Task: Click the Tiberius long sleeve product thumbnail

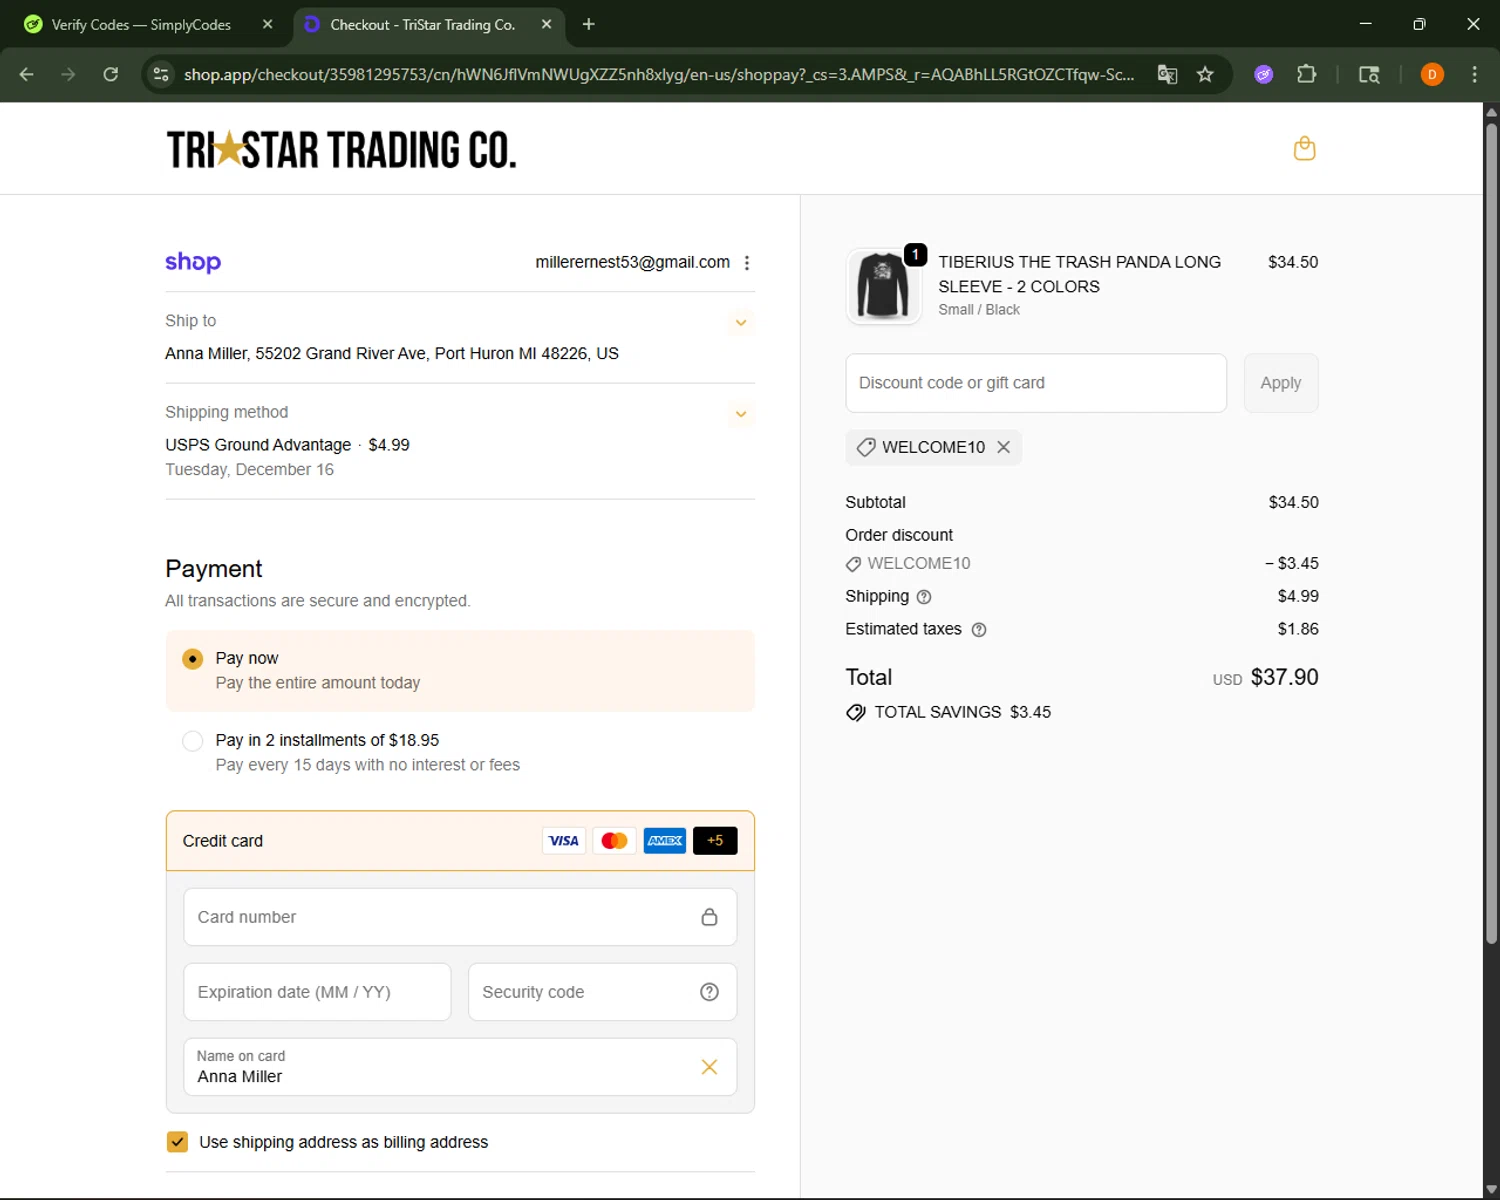Action: (x=883, y=287)
